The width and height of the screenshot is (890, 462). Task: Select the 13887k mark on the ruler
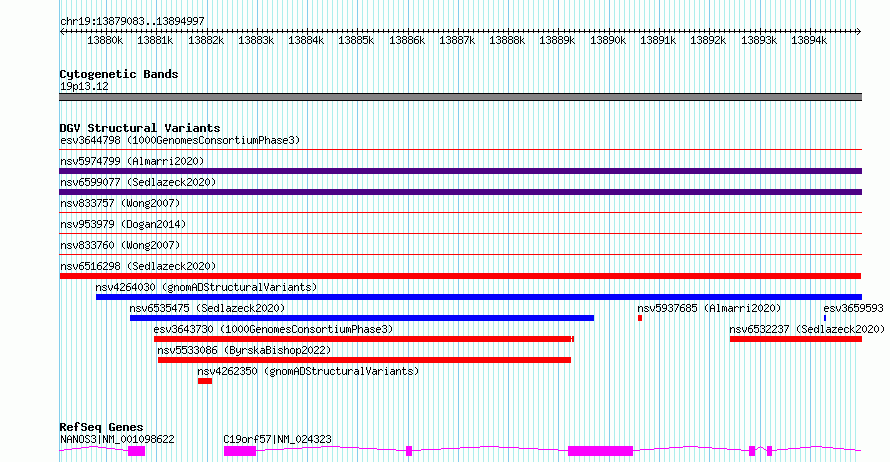tap(456, 40)
